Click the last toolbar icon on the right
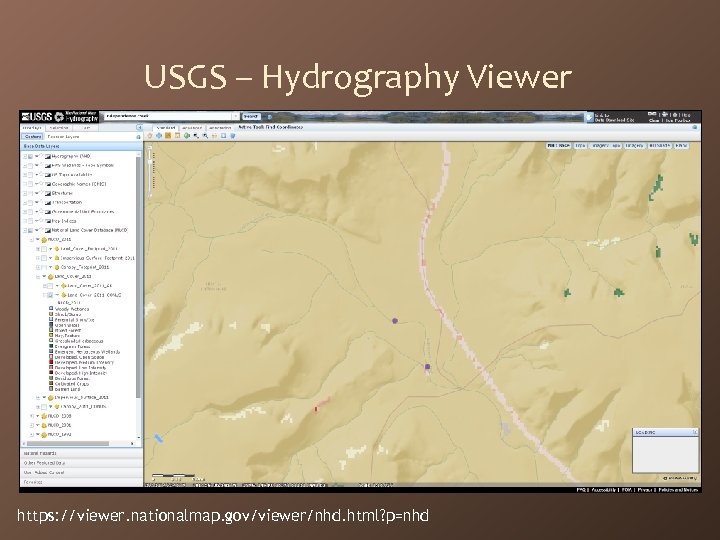 (x=233, y=136)
